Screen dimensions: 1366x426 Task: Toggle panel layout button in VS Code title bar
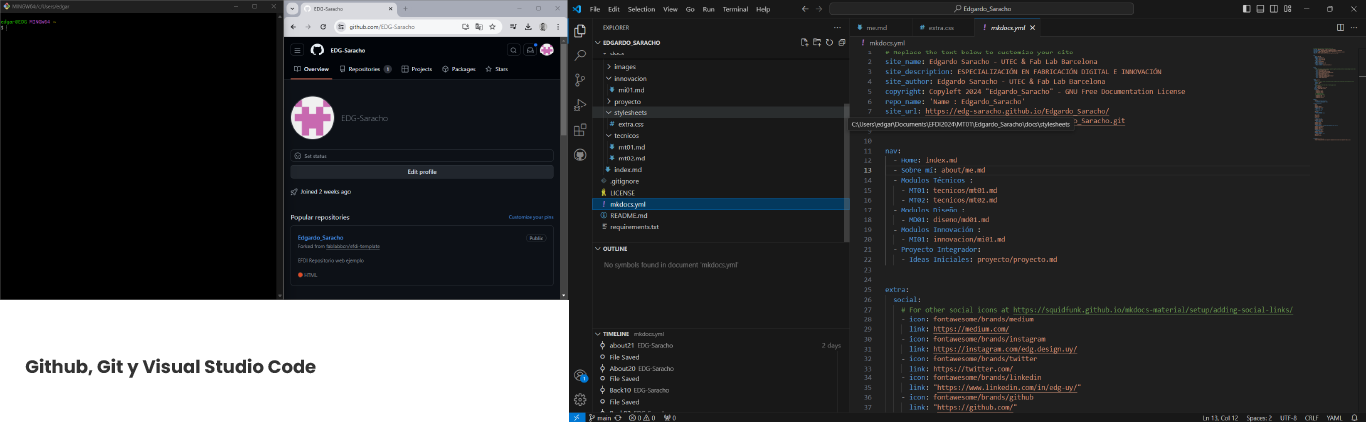1261,8
